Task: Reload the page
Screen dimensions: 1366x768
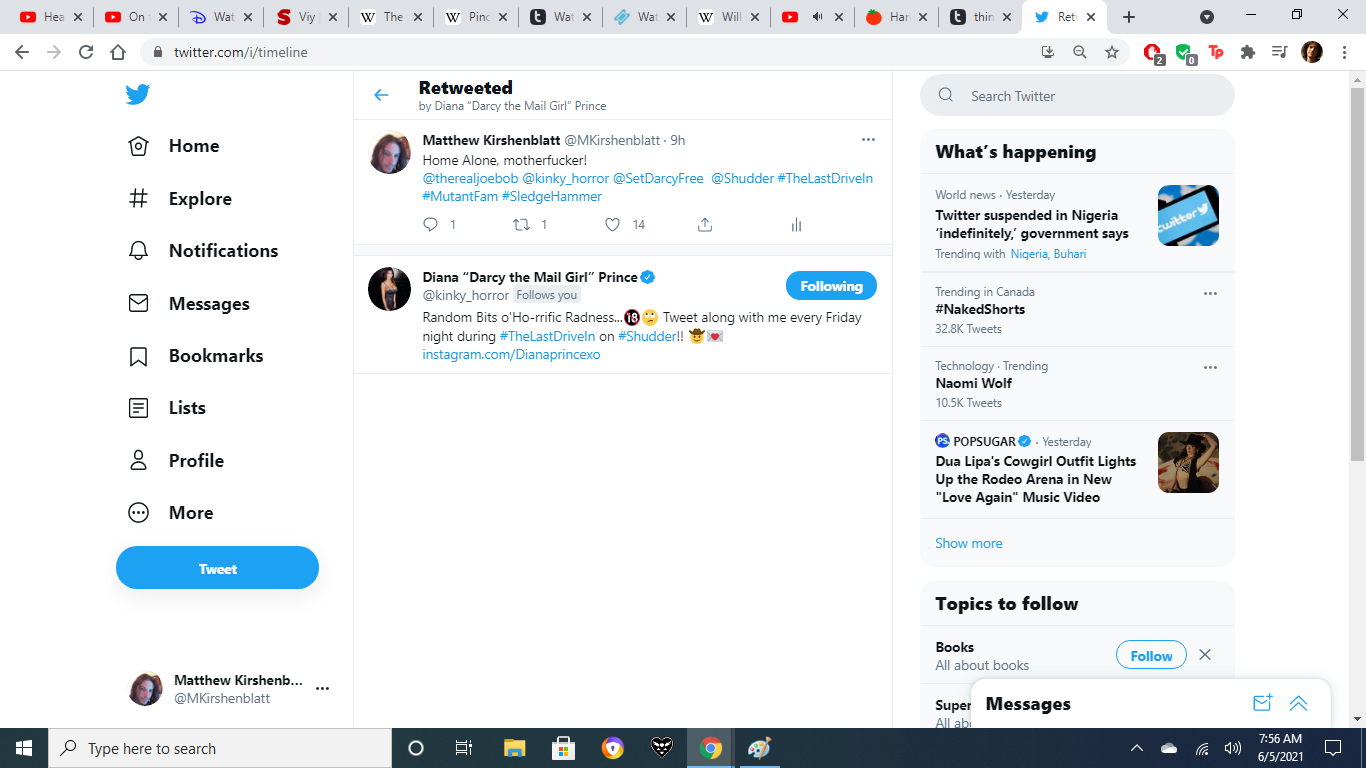Action: 86,52
